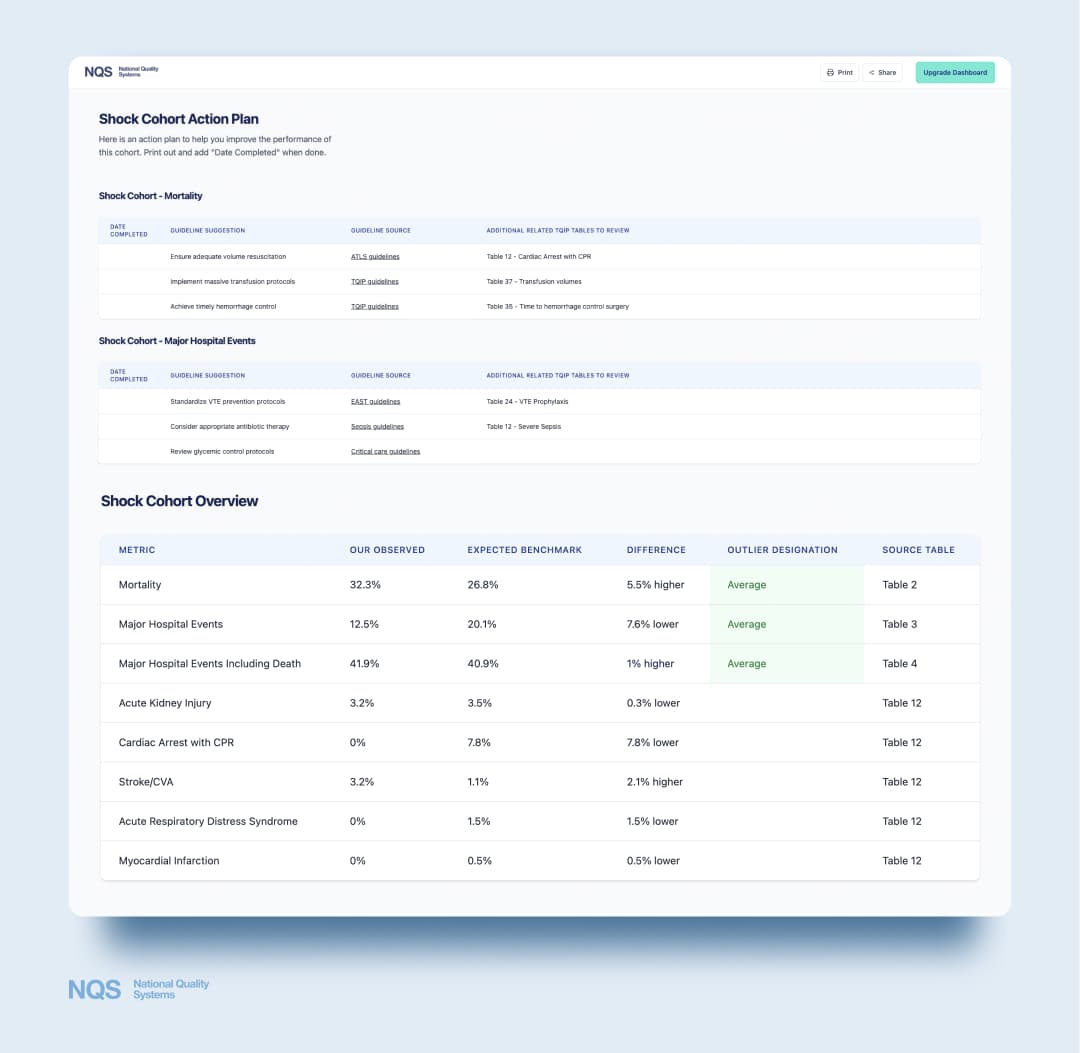Visit the Critical care guidelines link
This screenshot has width=1080, height=1053.
click(385, 452)
